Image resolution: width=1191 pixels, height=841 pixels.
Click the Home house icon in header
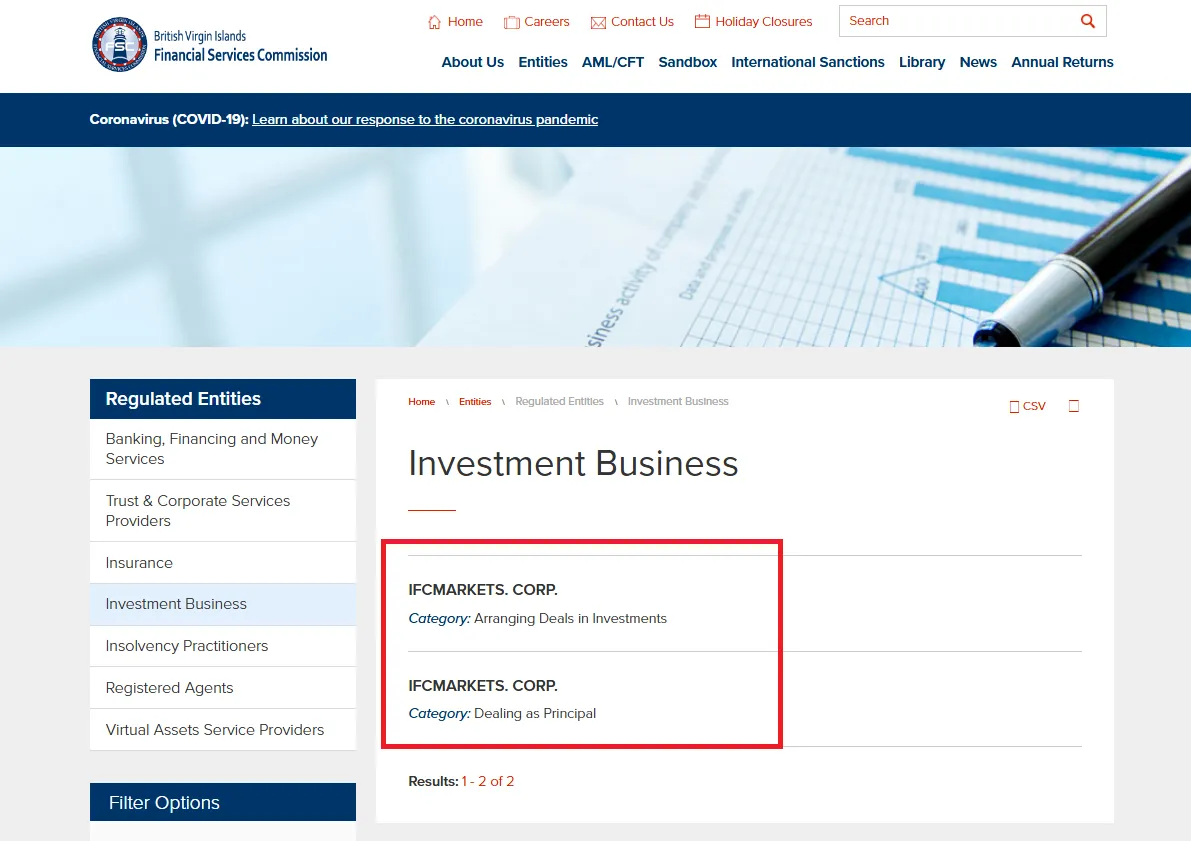click(x=434, y=22)
